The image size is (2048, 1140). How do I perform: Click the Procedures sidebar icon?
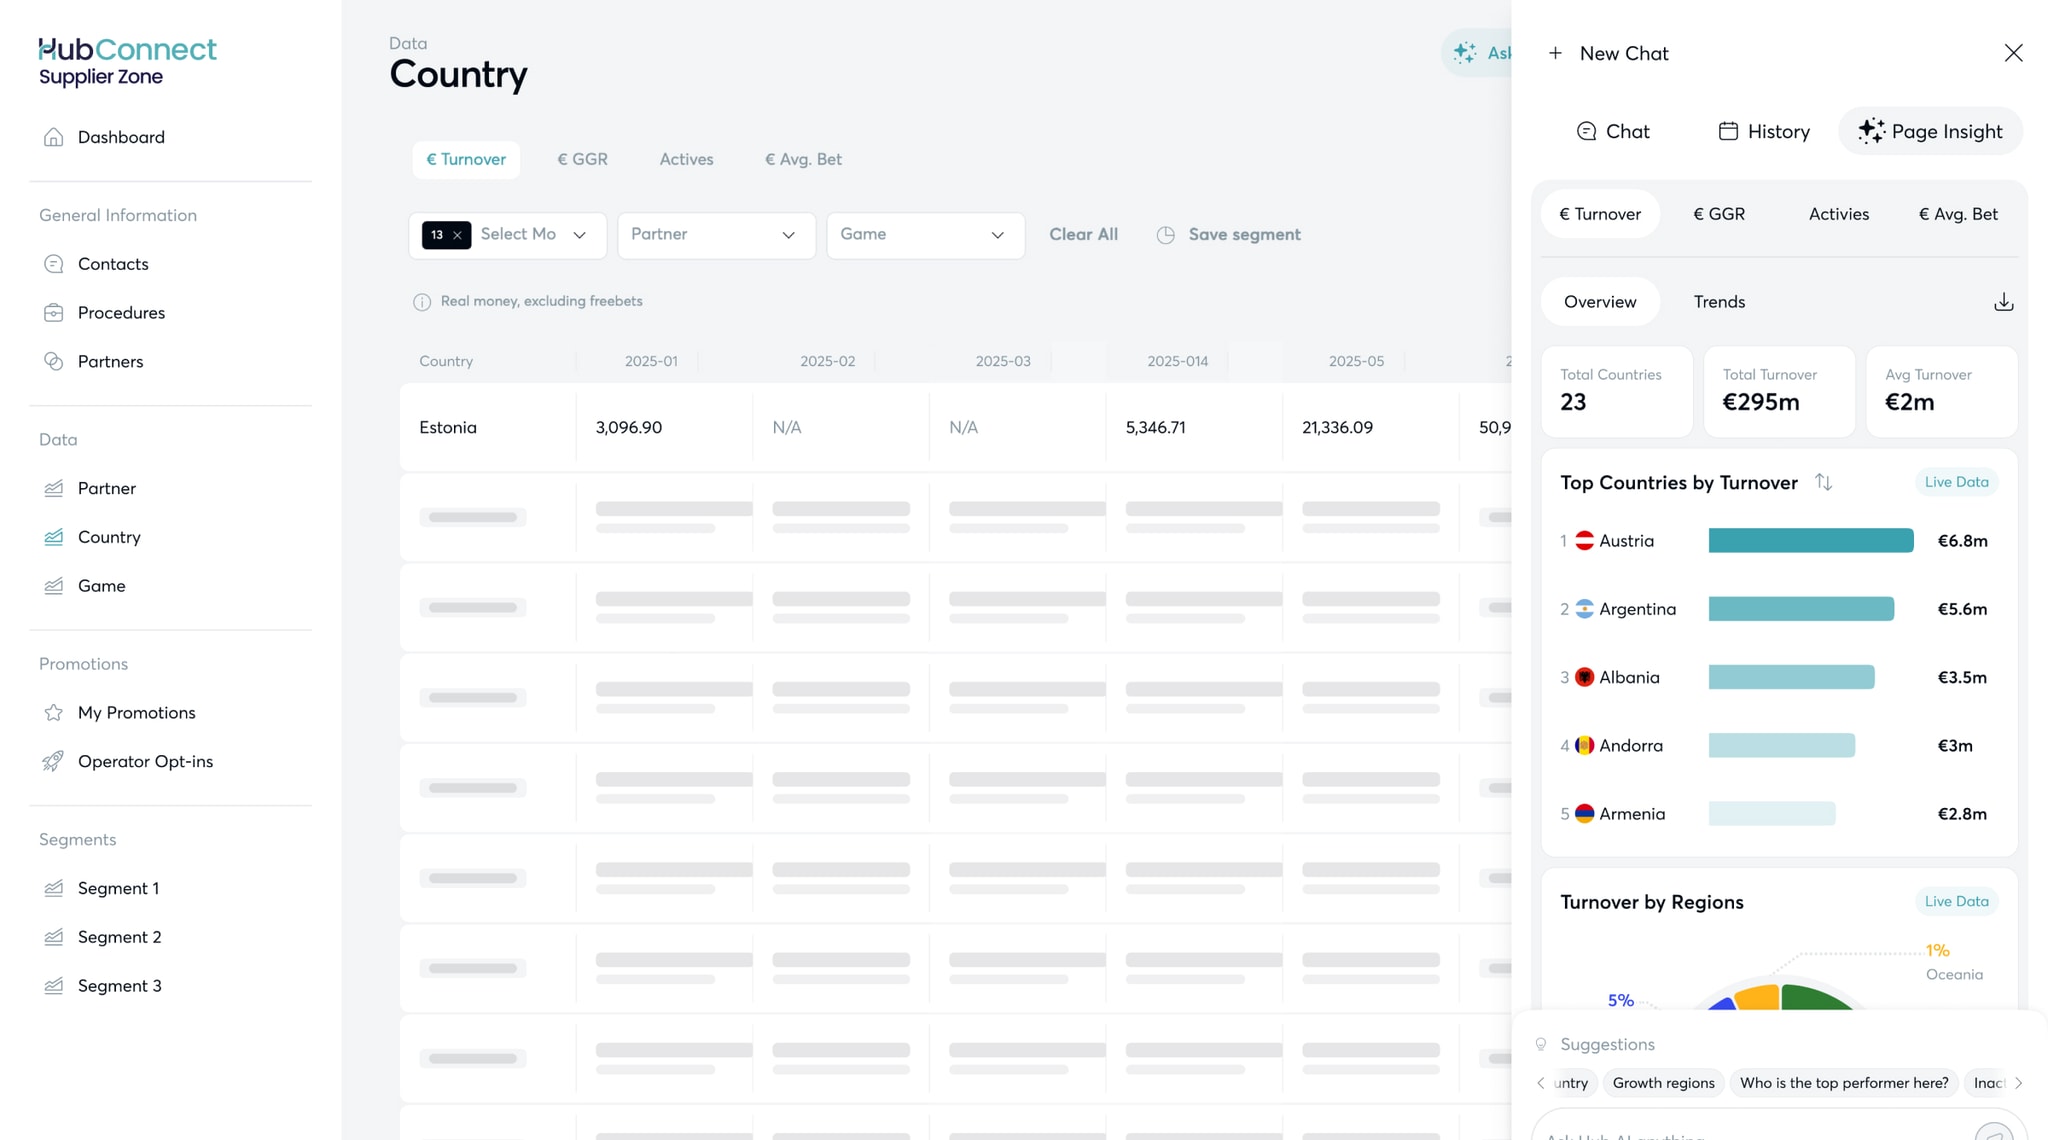click(54, 313)
